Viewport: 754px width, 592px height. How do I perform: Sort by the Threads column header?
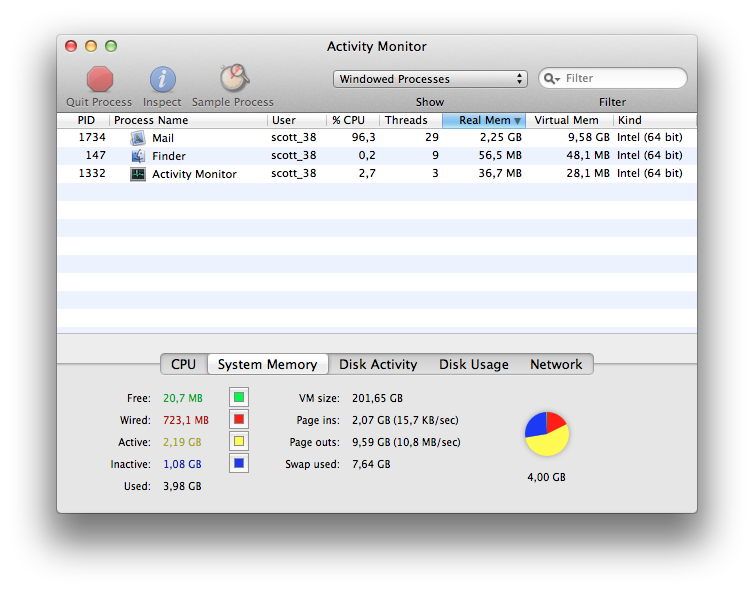(x=411, y=120)
